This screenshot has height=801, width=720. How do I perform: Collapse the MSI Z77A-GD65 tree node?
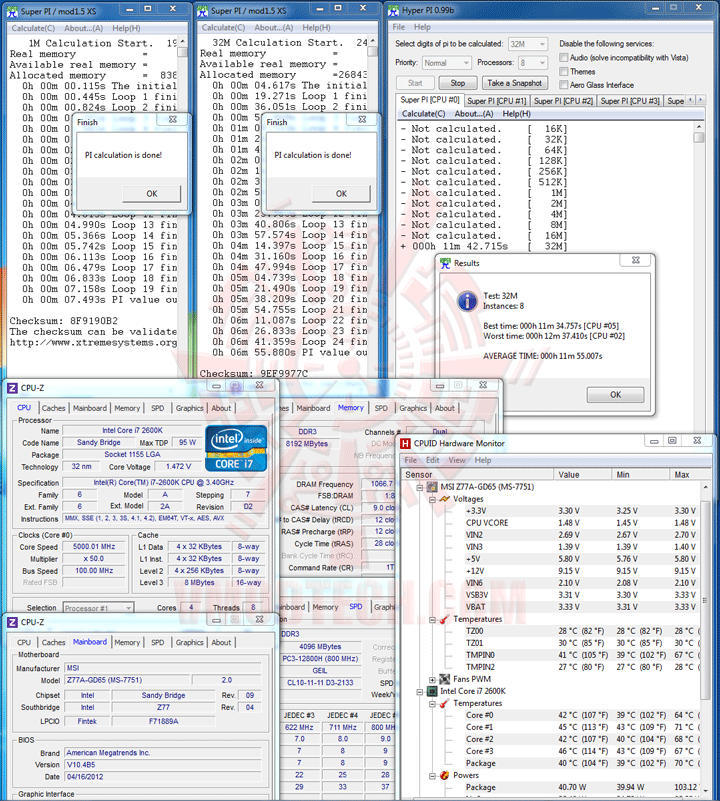(420, 487)
